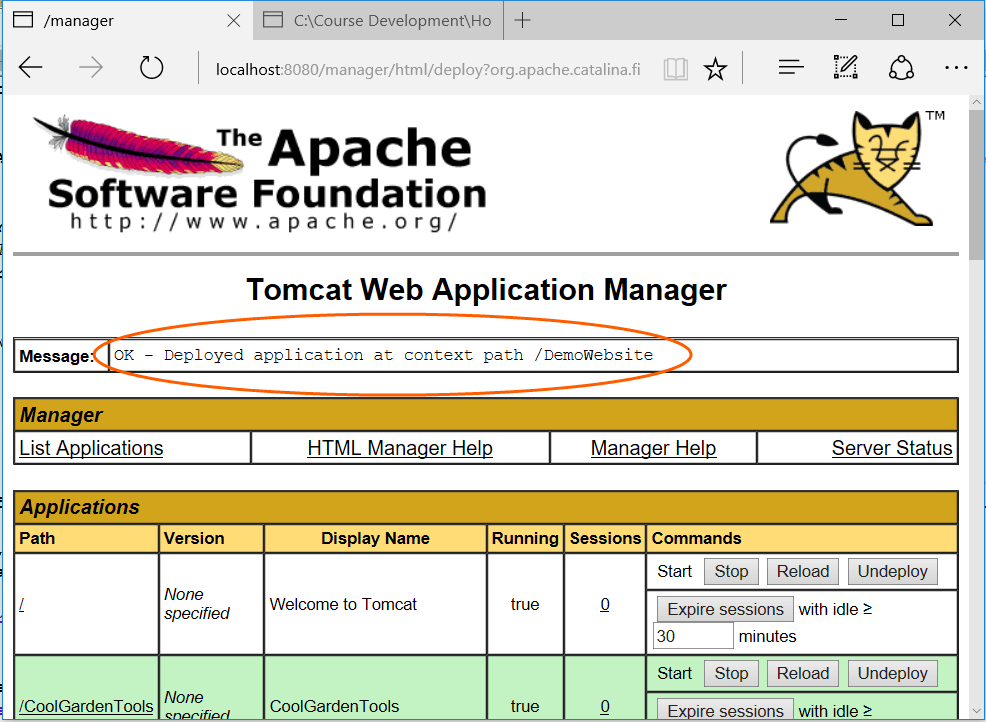The image size is (986, 722).
Task: Click the 'Tomcat Web Application Manager' heading
Action: pyautogui.click(x=486, y=290)
